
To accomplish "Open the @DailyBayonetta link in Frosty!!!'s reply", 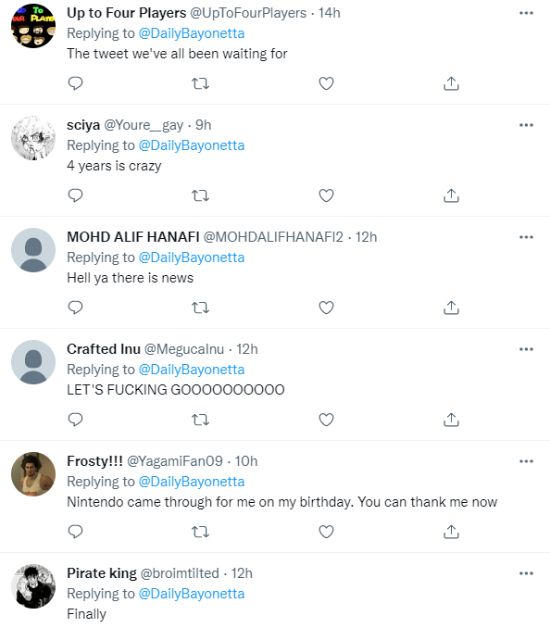I will [191, 481].
